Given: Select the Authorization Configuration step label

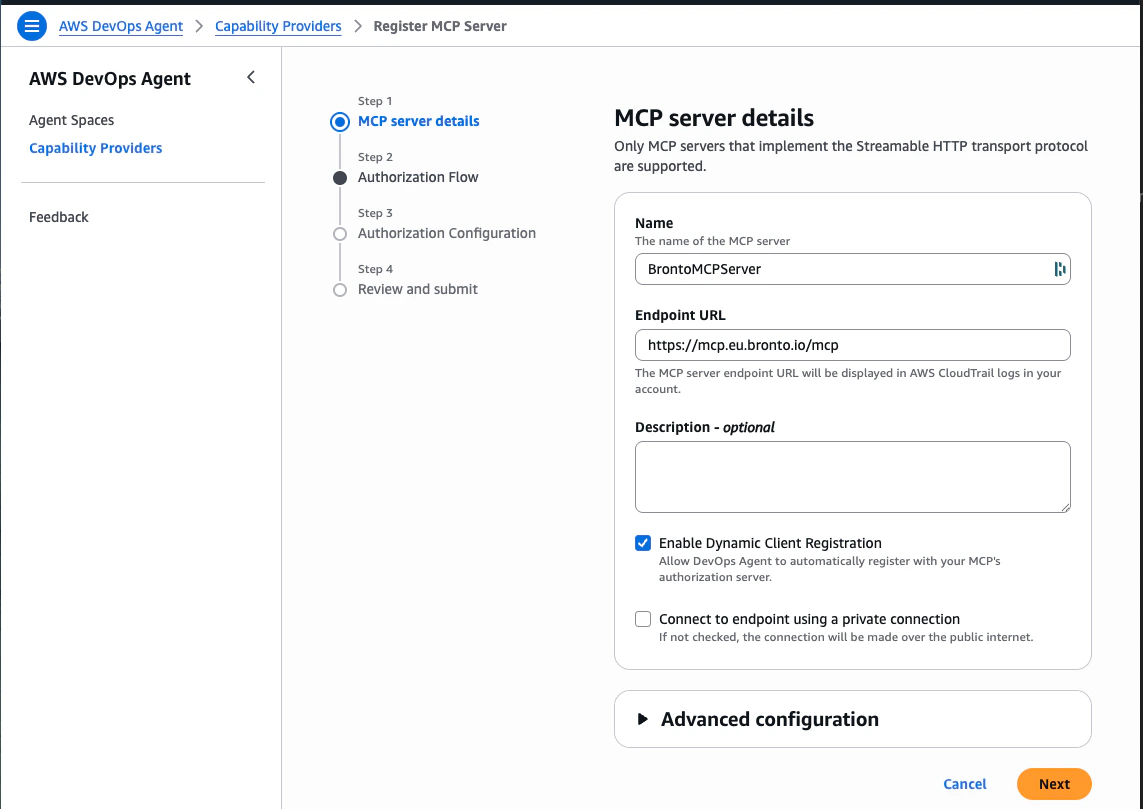Looking at the screenshot, I should coord(447,233).
